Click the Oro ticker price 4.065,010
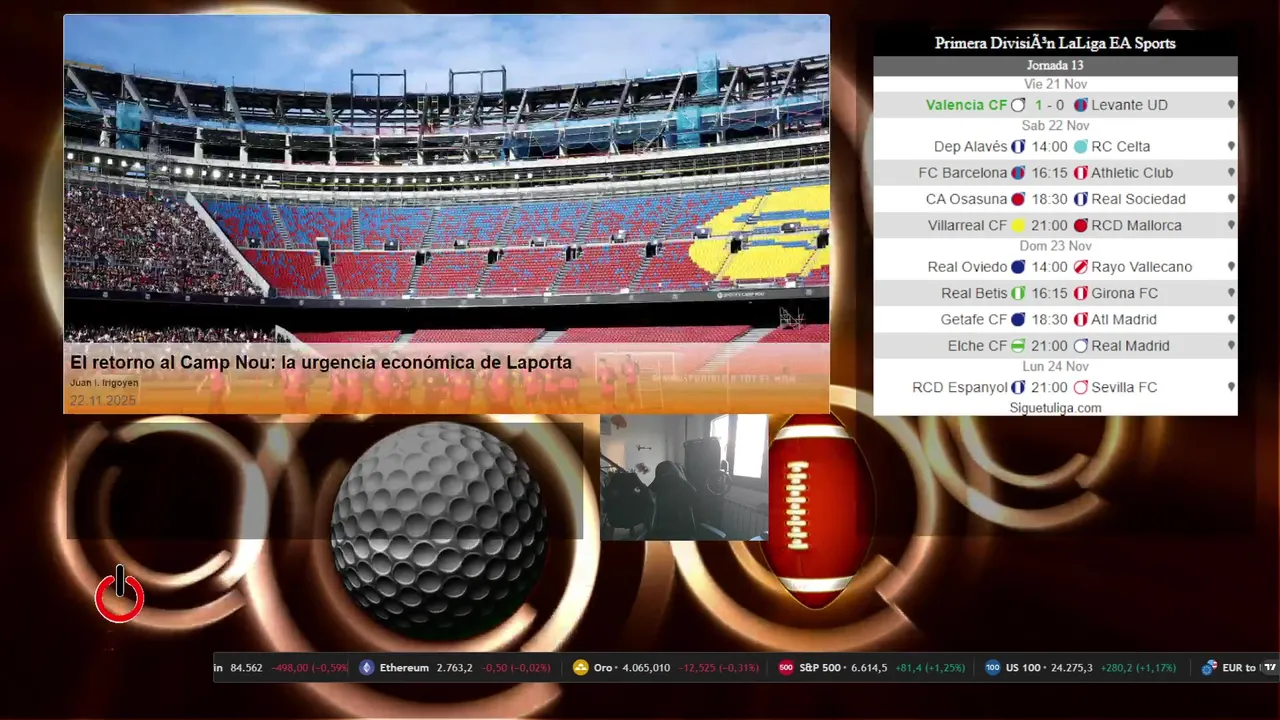1280x720 pixels. point(646,668)
